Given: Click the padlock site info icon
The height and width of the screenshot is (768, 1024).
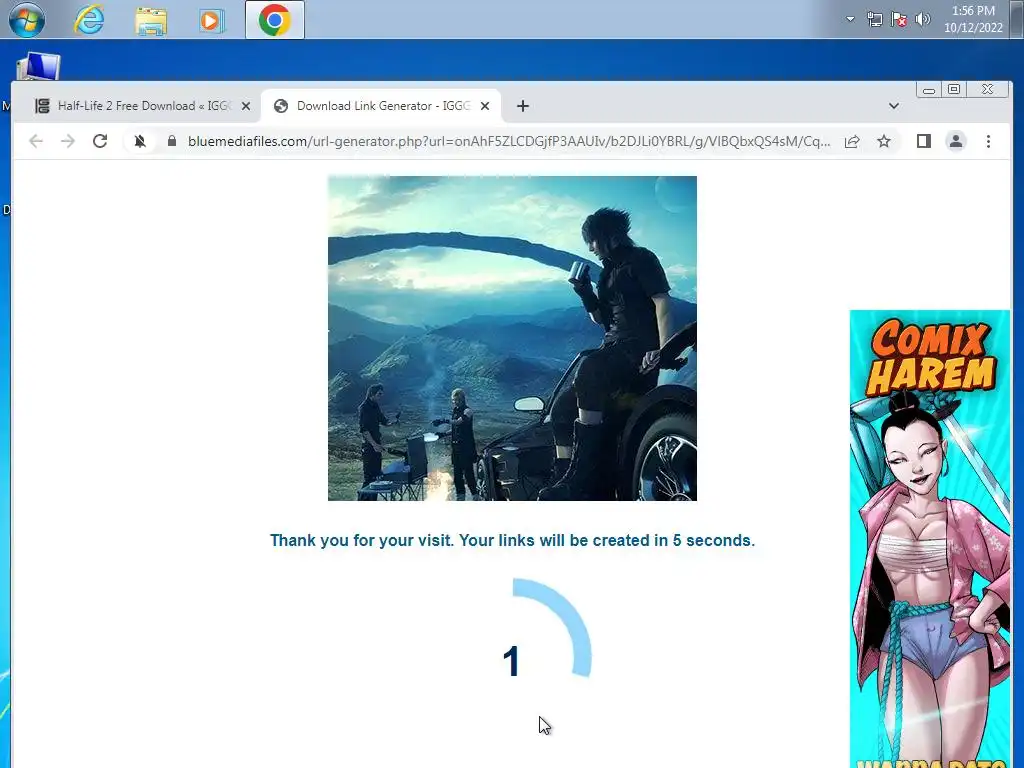Looking at the screenshot, I should coord(172,141).
